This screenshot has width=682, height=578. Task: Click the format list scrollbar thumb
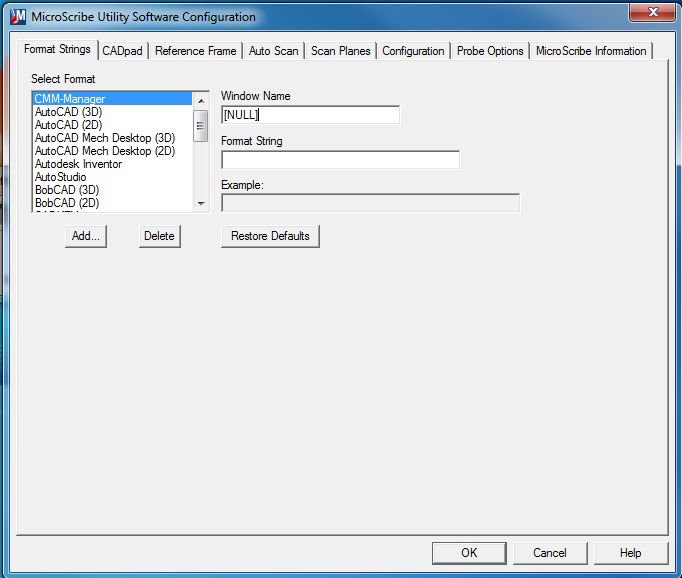coord(201,126)
